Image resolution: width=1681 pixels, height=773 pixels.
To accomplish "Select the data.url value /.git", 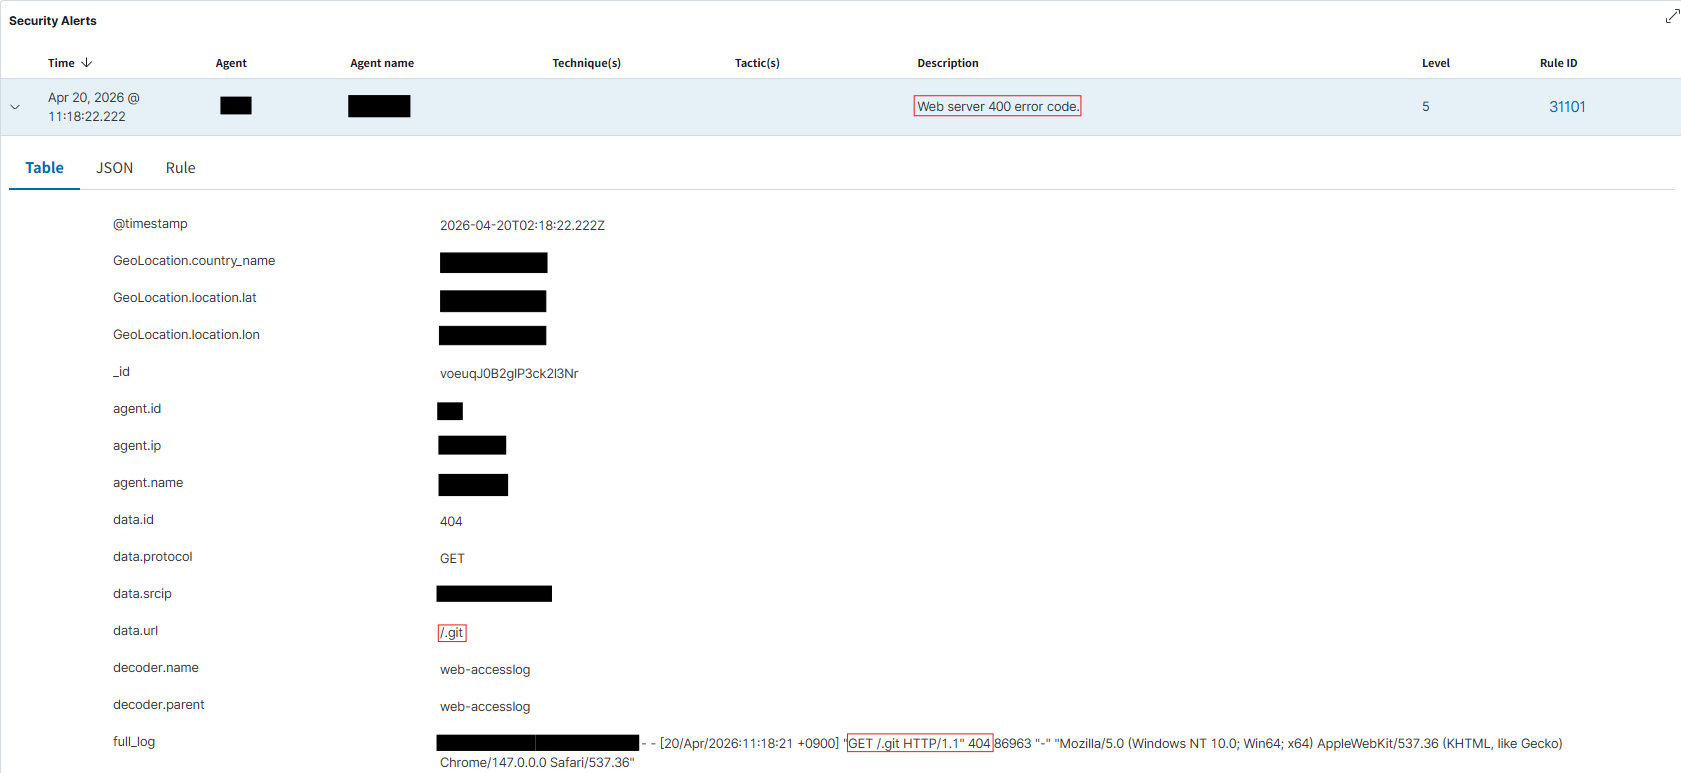I will 452,632.
